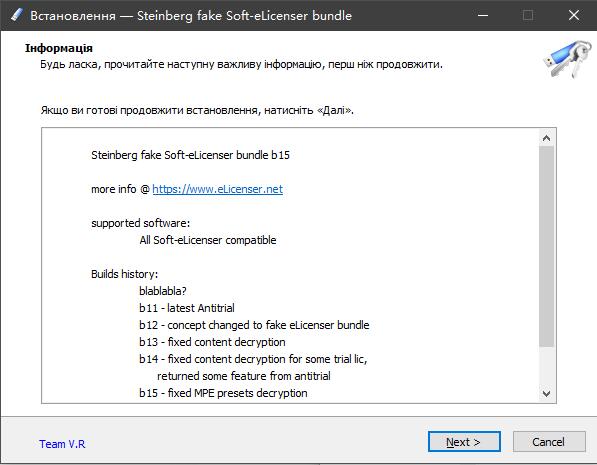This screenshot has height=465, width=597.
Task: Click the 'Builds history:' line in the text
Action: tap(125, 274)
